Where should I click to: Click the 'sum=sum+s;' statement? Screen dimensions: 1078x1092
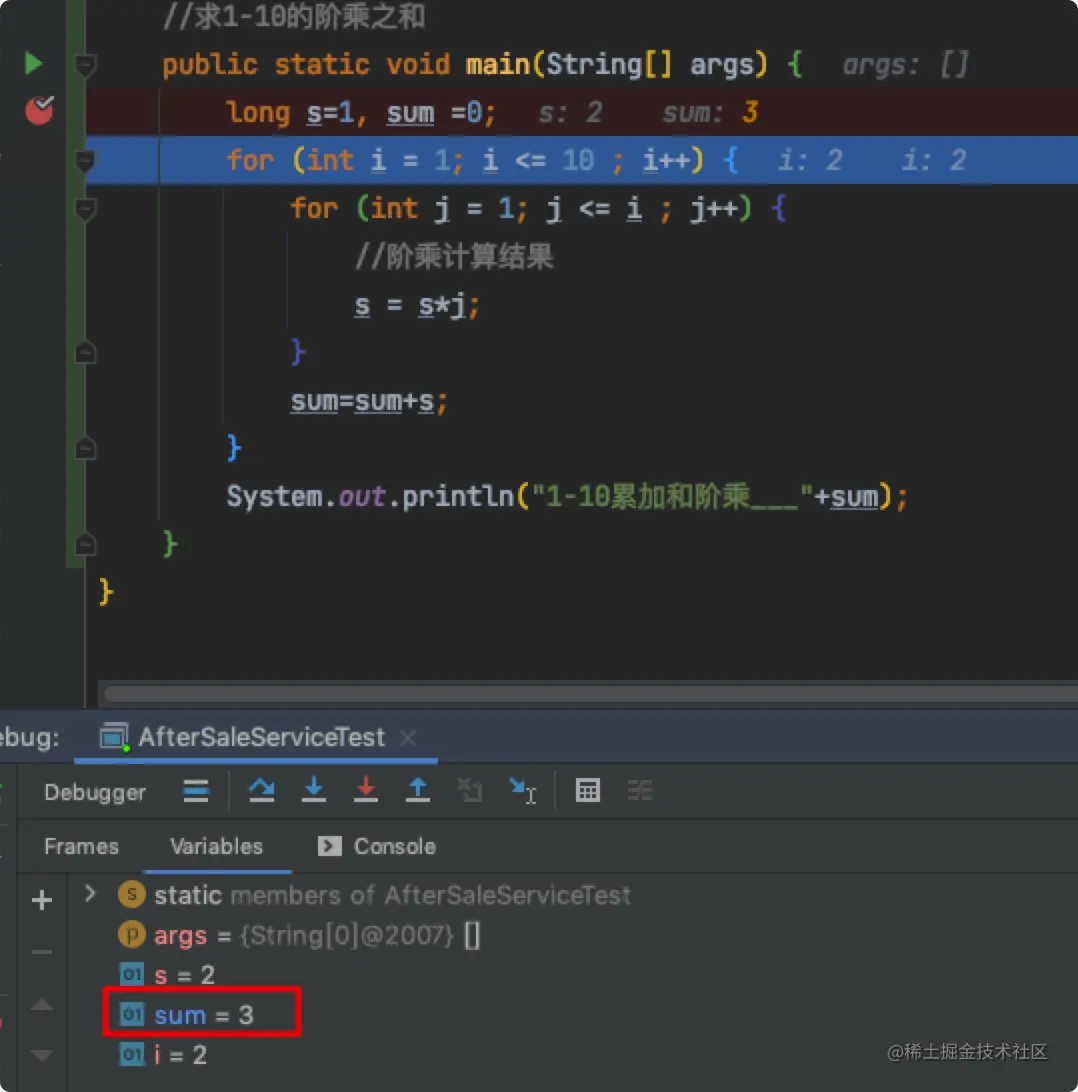pos(369,401)
